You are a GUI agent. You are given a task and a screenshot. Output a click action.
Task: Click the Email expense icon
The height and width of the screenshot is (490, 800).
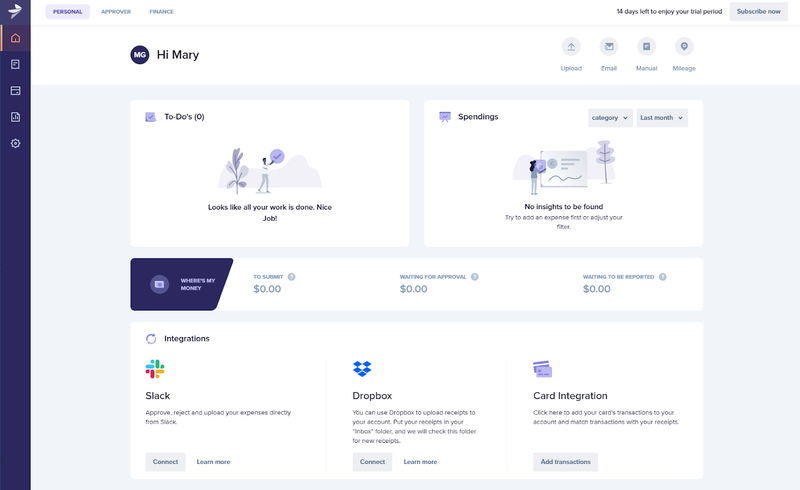(609, 46)
